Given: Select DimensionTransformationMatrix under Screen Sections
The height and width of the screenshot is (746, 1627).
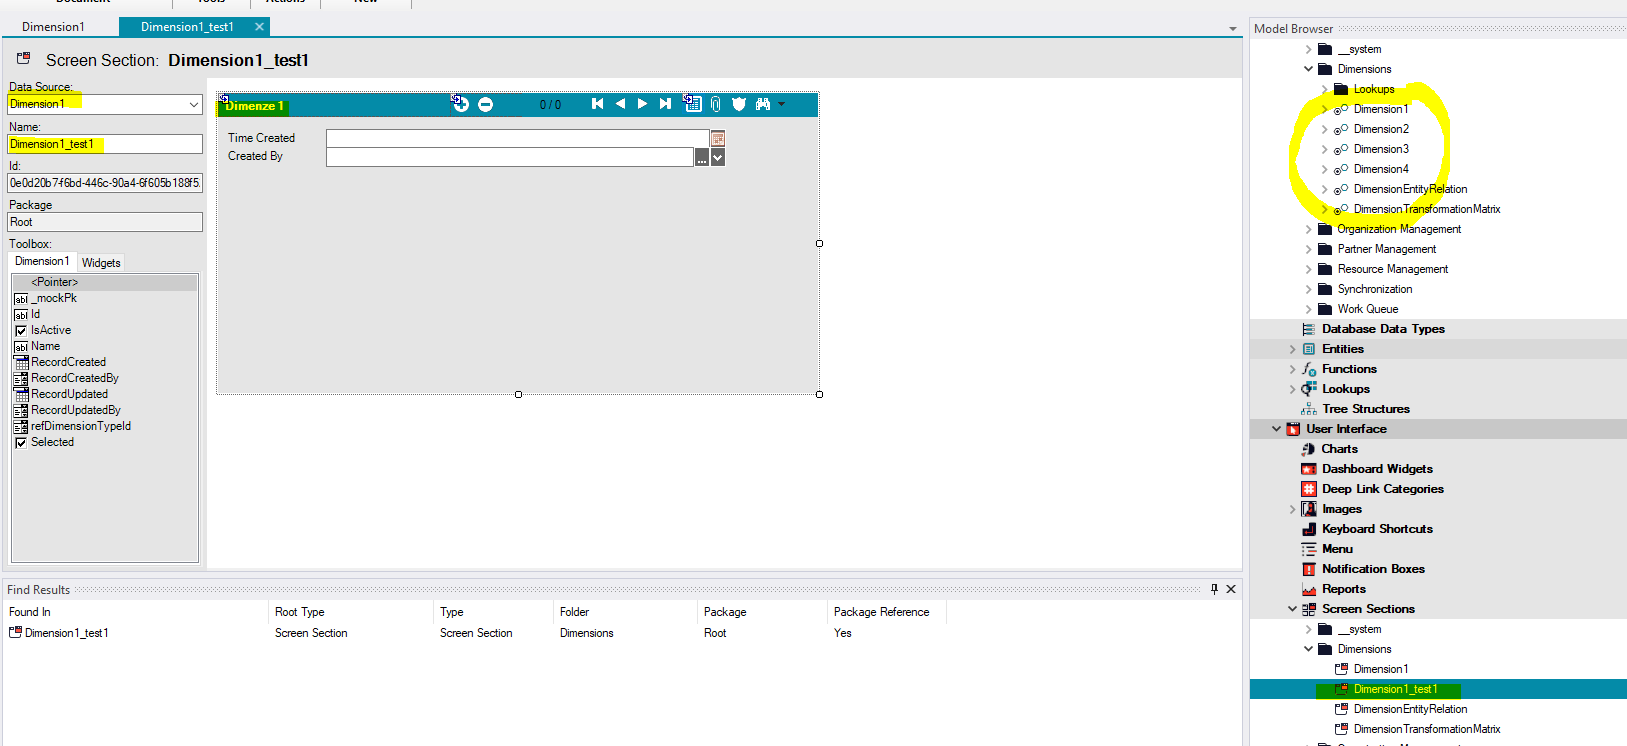Looking at the screenshot, I should (1427, 729).
